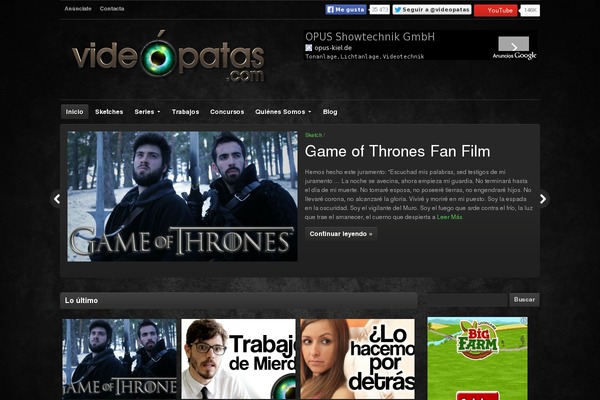Click the opus-kiel.de ad link
The image size is (600, 400).
click(x=333, y=48)
